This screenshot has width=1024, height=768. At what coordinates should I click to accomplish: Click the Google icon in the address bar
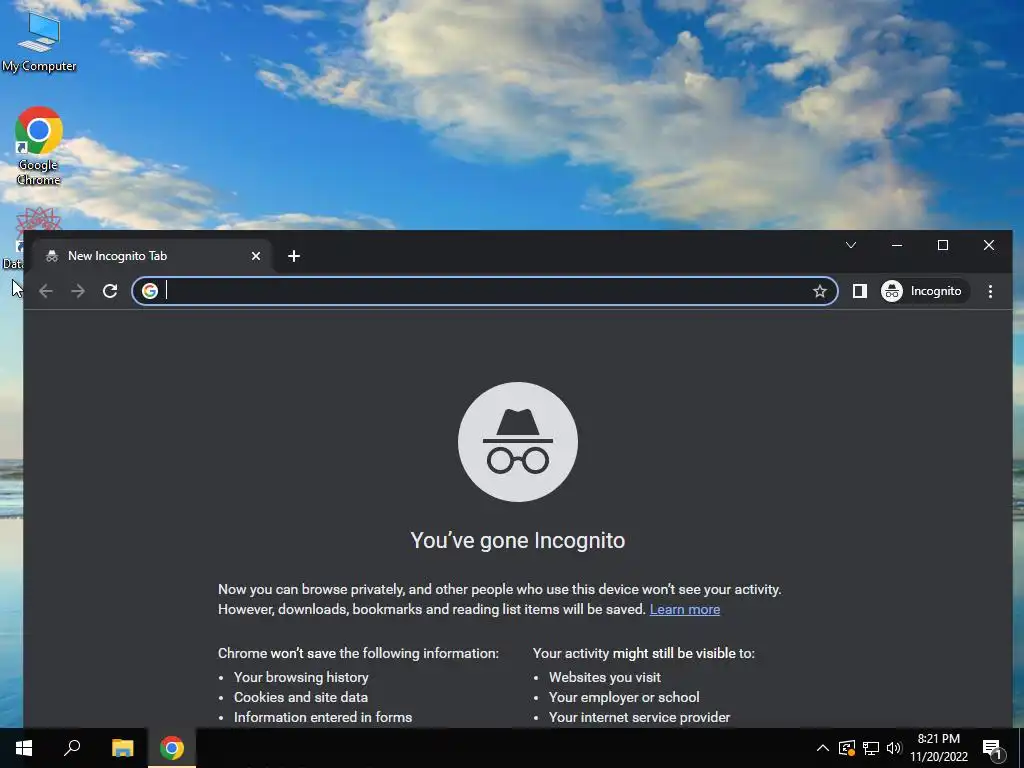[150, 291]
